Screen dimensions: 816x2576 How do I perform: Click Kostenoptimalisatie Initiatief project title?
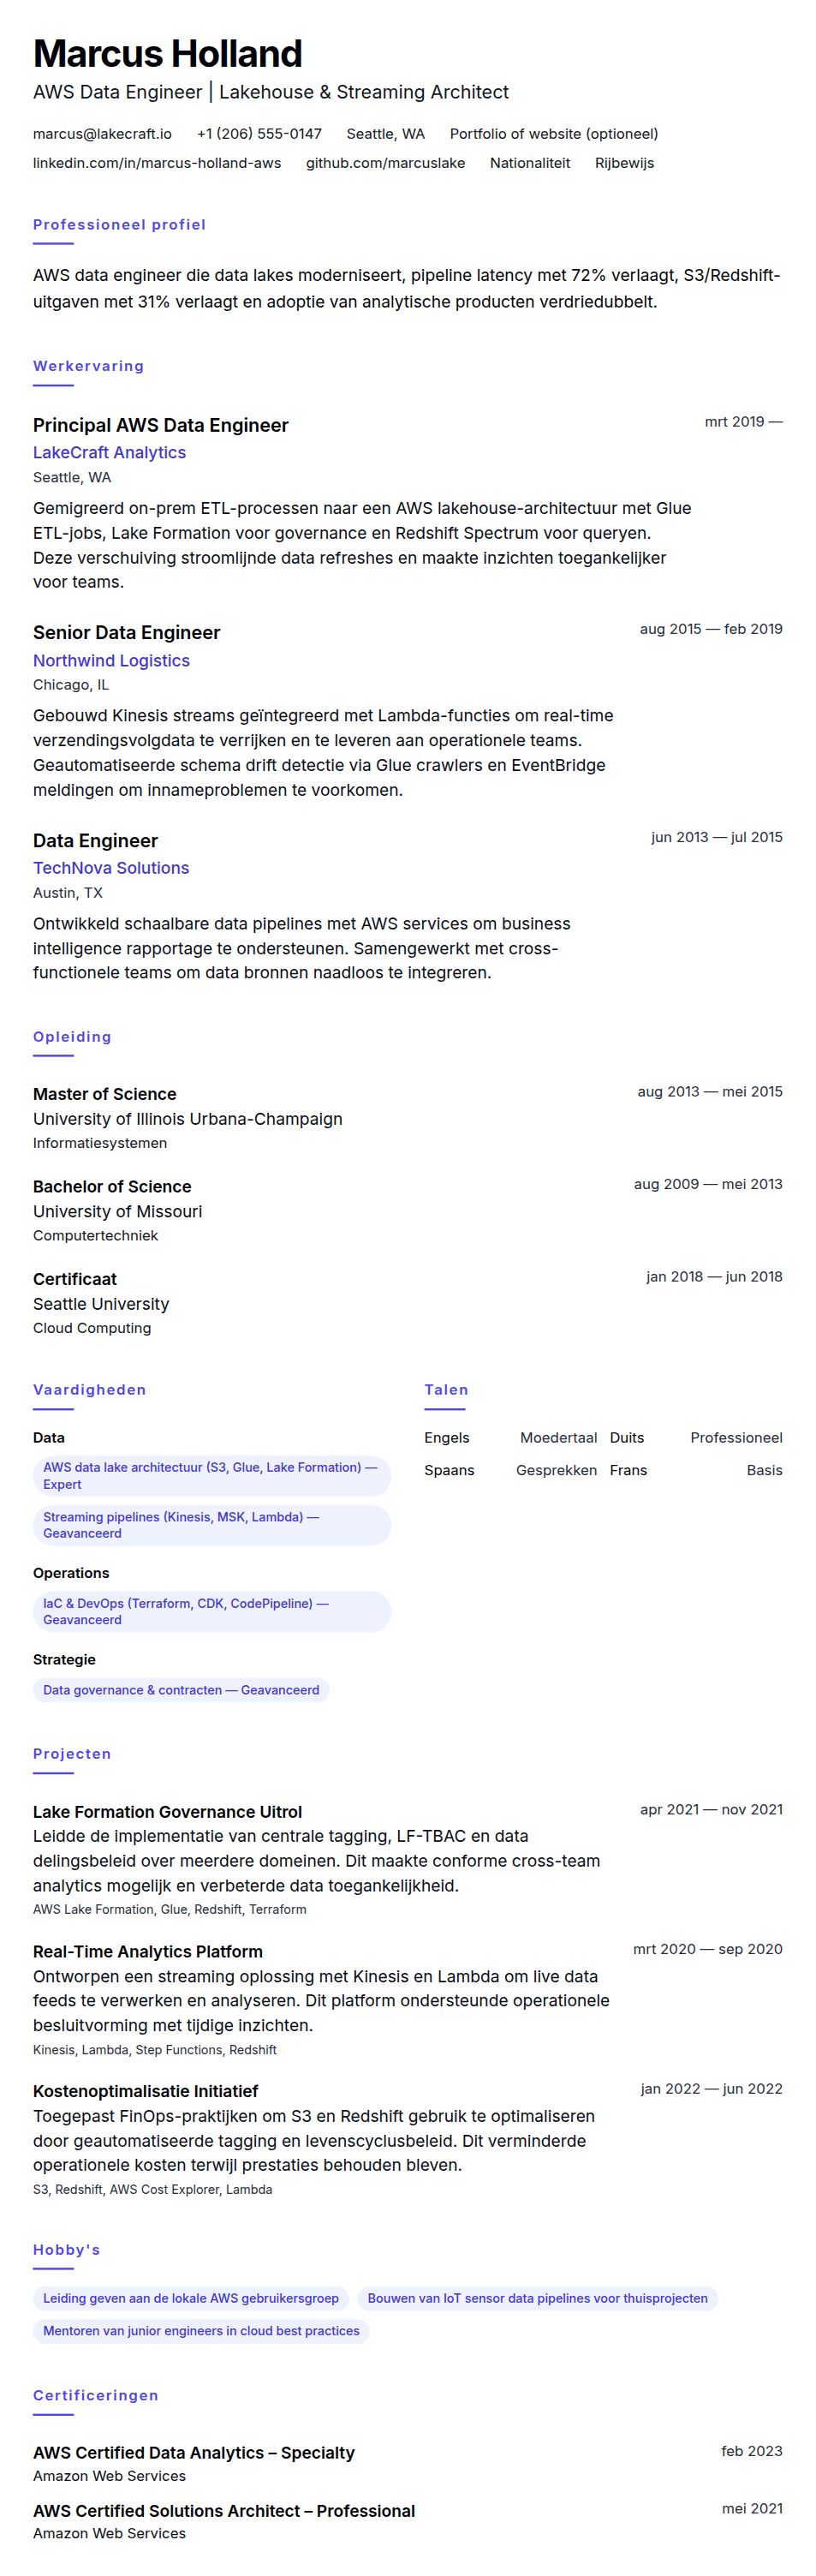click(146, 2090)
